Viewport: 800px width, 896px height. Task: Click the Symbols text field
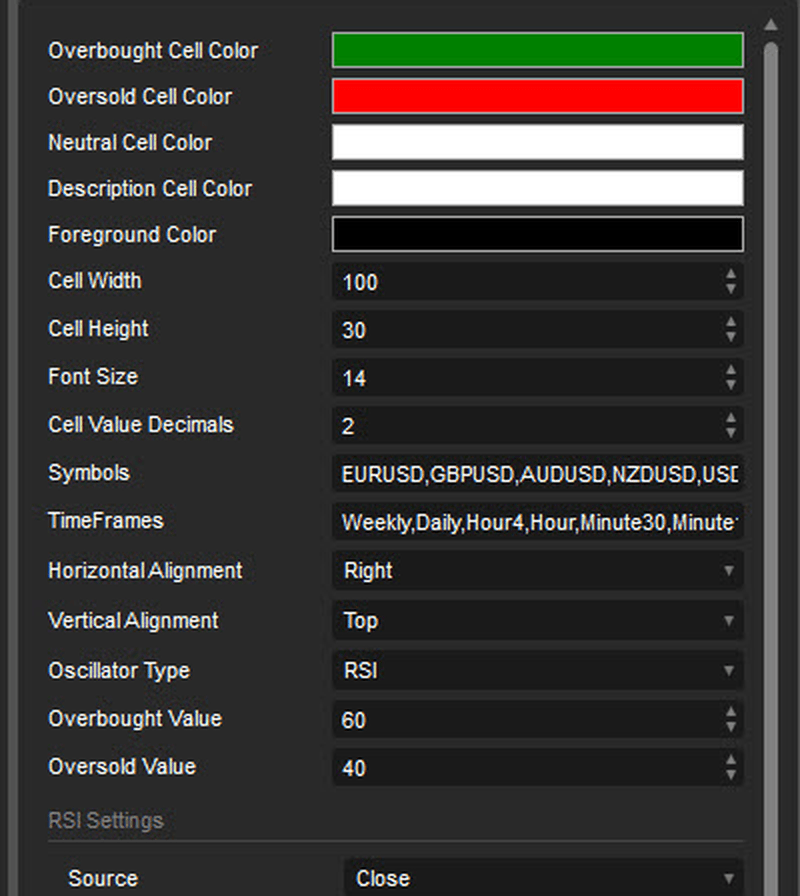coord(537,474)
